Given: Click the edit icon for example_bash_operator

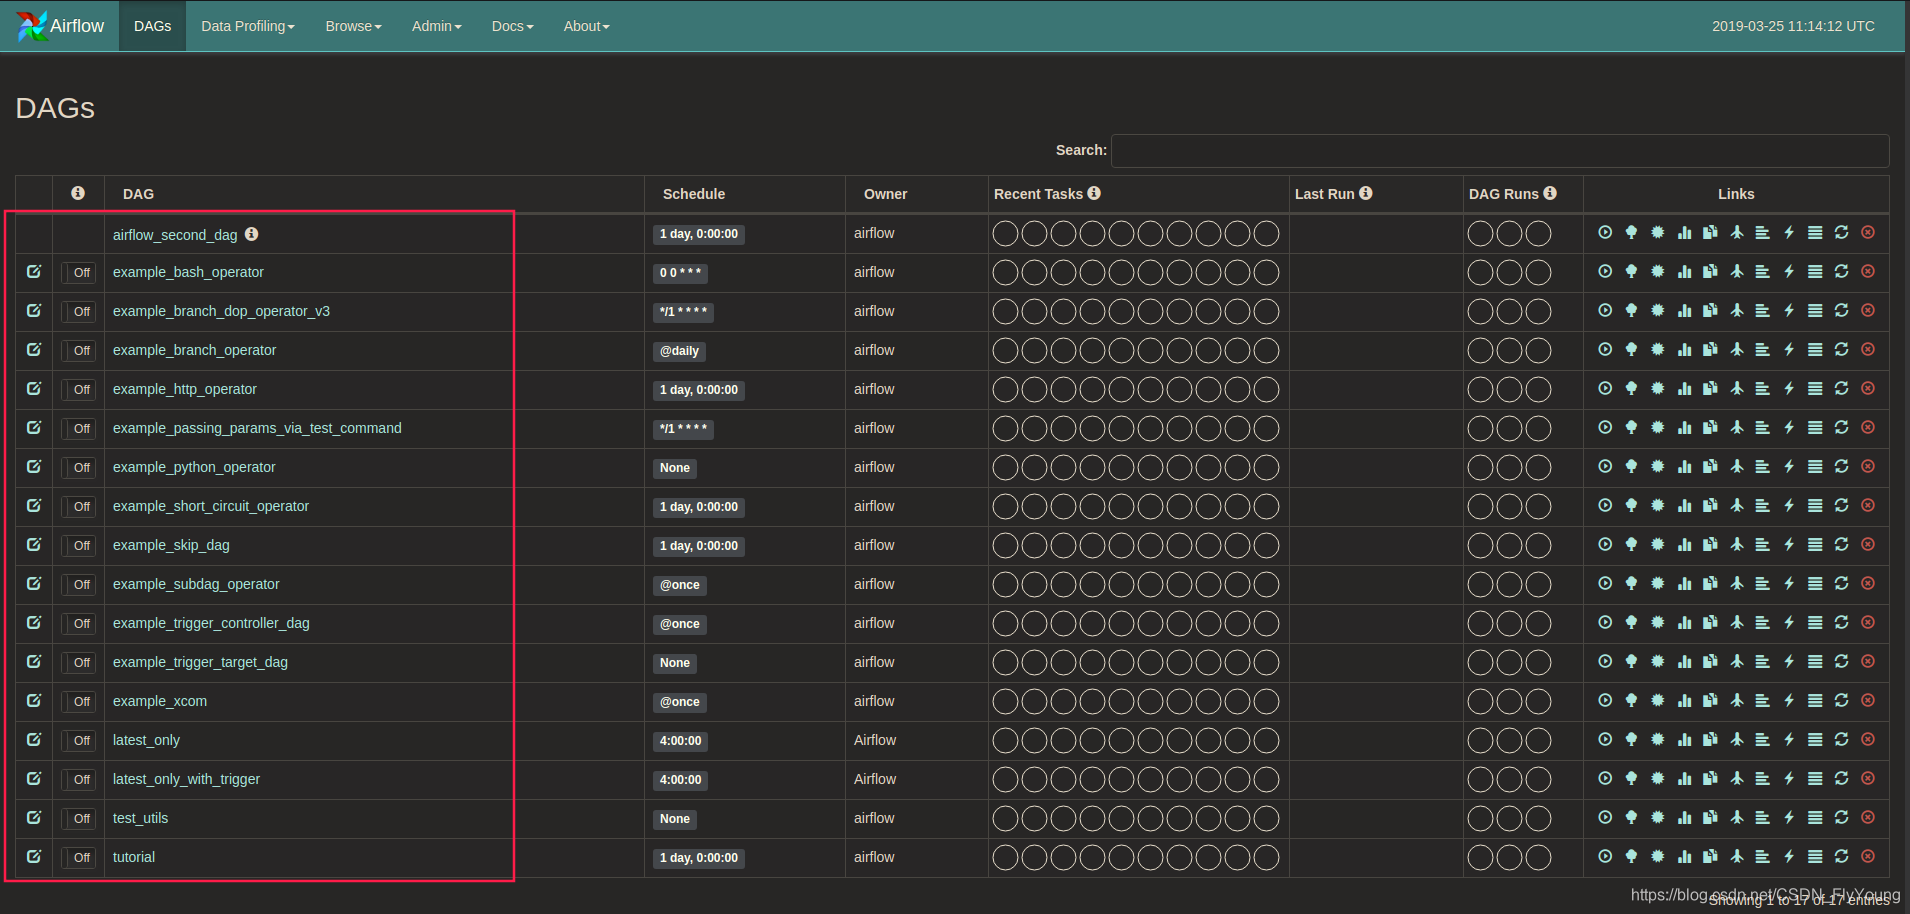Looking at the screenshot, I should 34,272.
